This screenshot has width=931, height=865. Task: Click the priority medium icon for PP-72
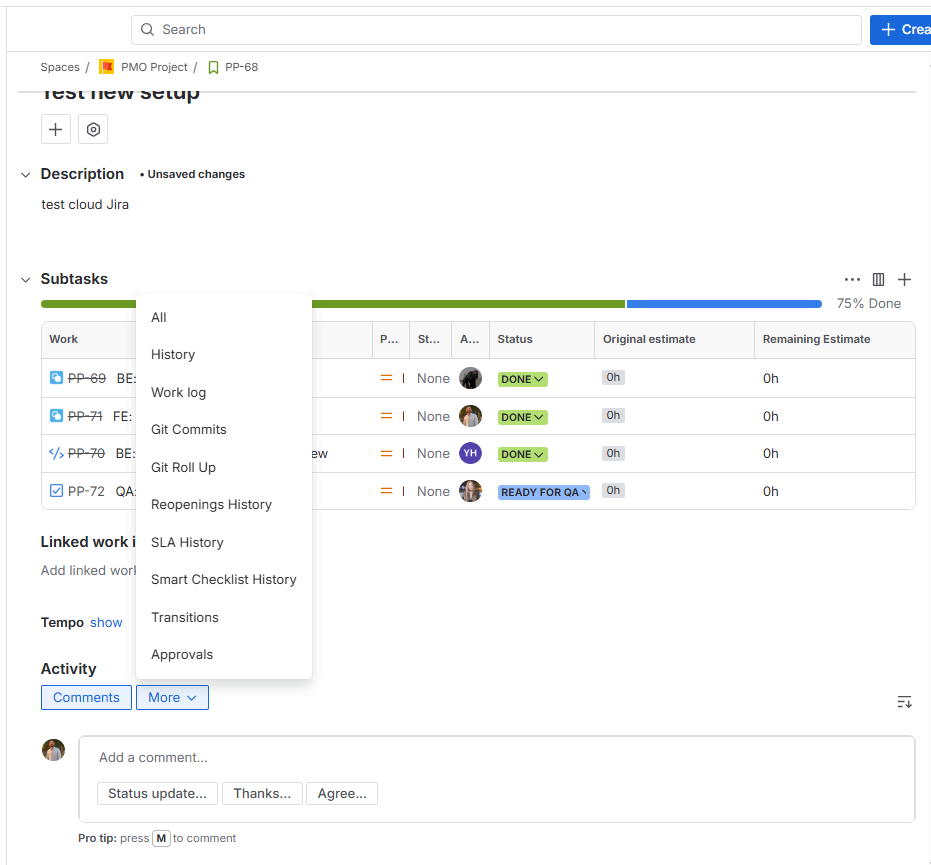coord(386,491)
